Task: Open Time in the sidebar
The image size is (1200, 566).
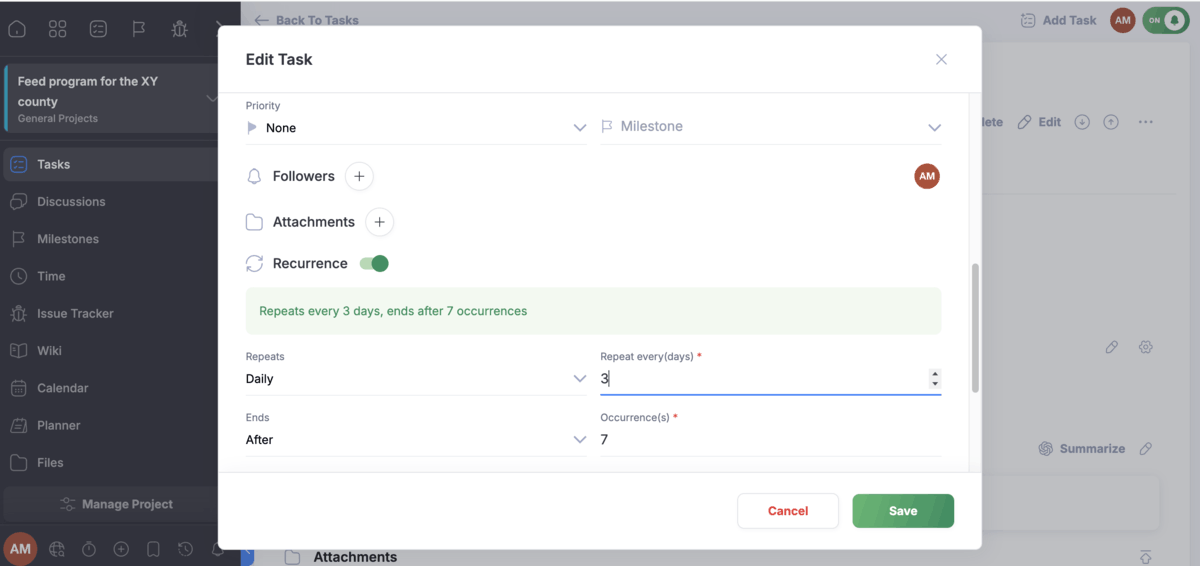Action: (110, 276)
